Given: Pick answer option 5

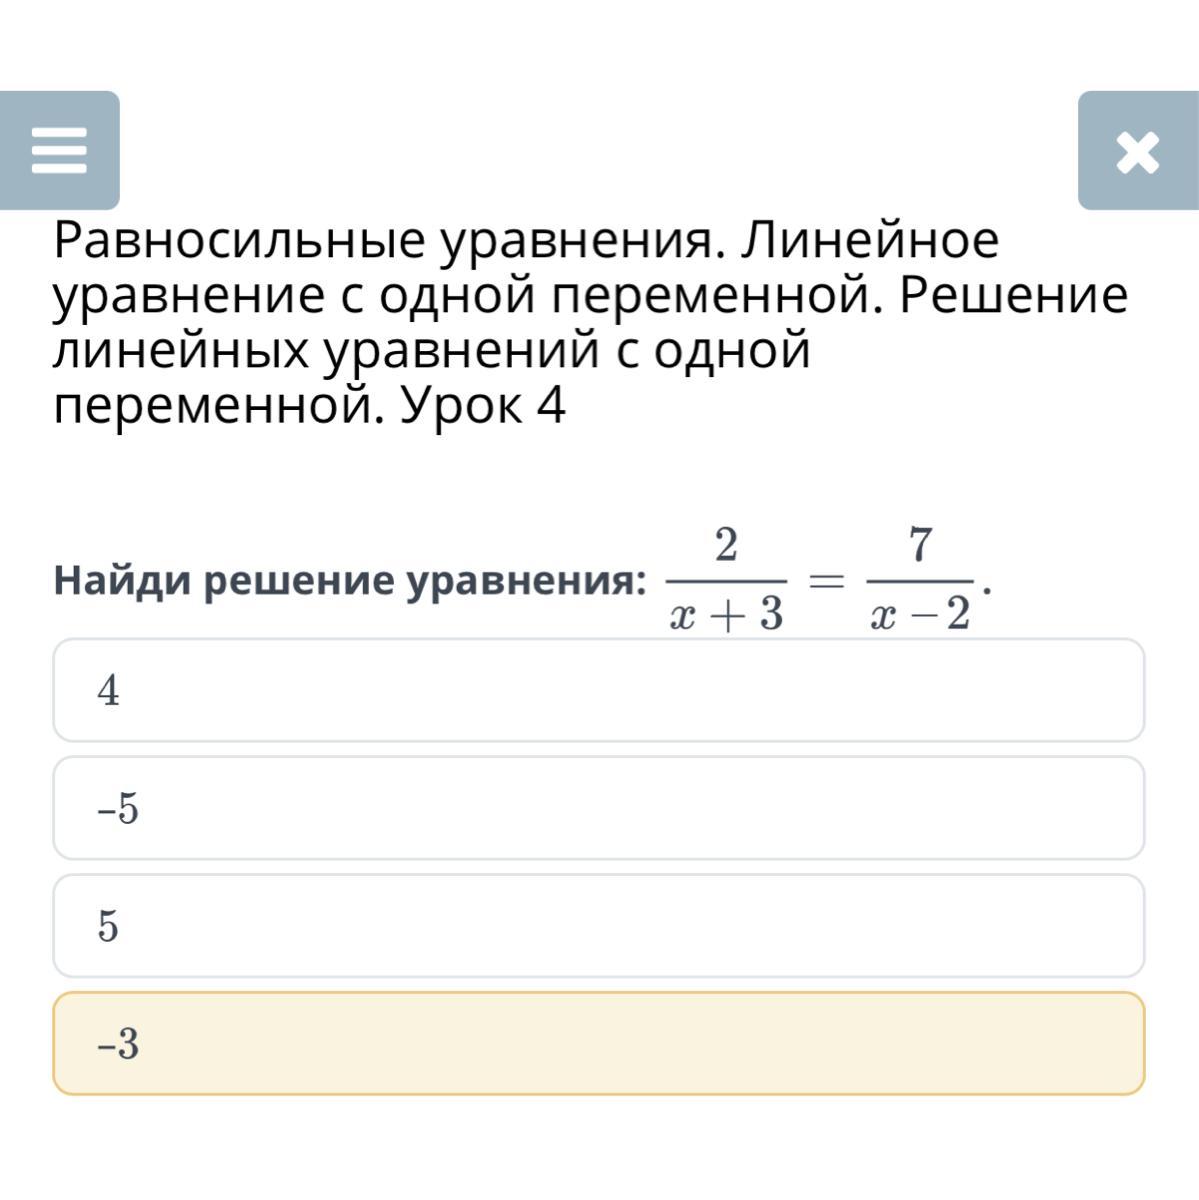Looking at the screenshot, I should [599, 926].
